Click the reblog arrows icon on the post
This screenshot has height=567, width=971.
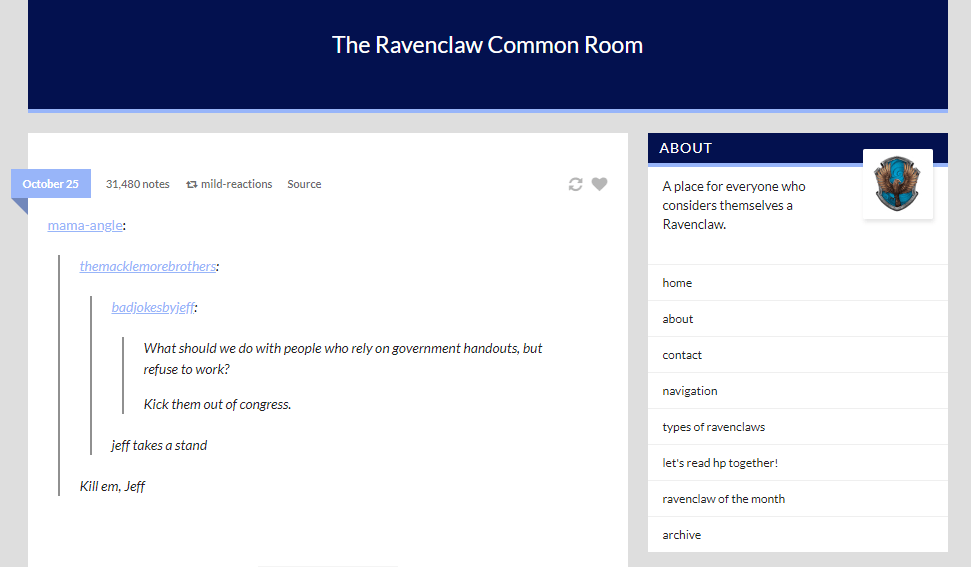click(x=575, y=184)
